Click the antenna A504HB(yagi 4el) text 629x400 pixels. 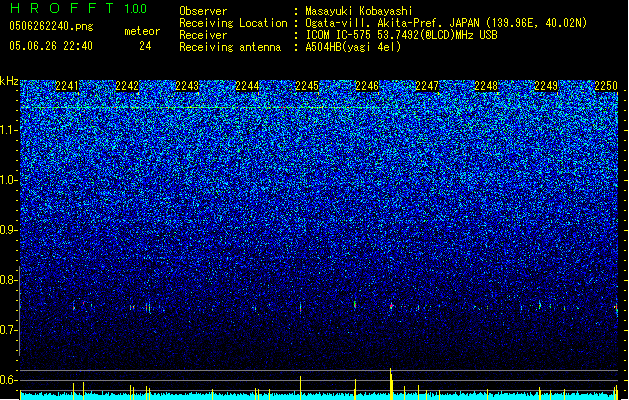click(353, 47)
